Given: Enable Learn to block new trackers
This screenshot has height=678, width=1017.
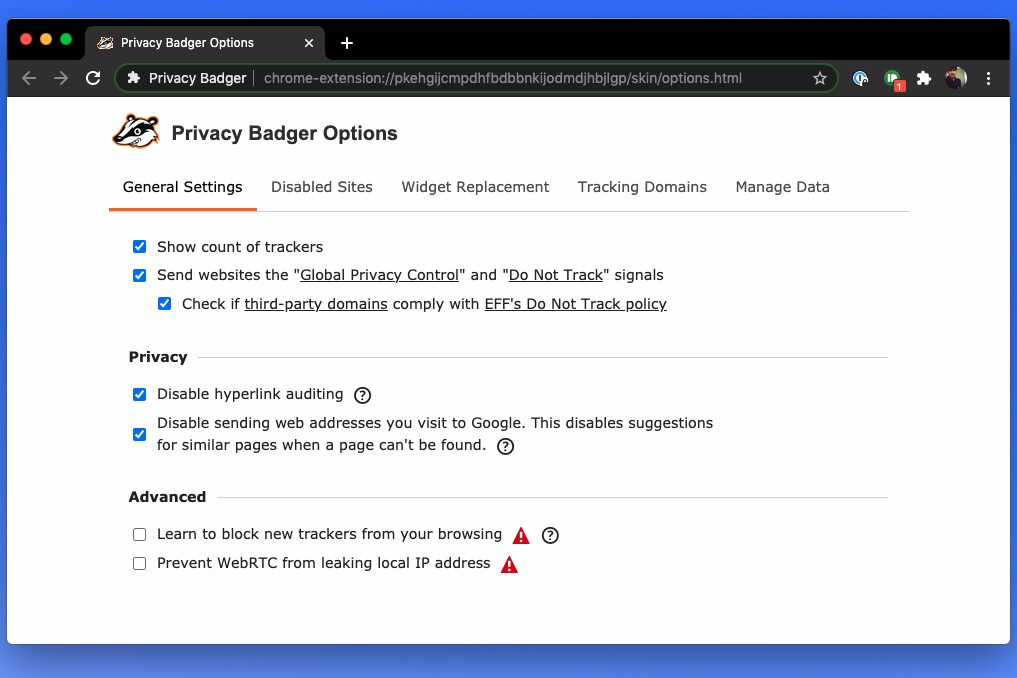Looking at the screenshot, I should click(139, 535).
